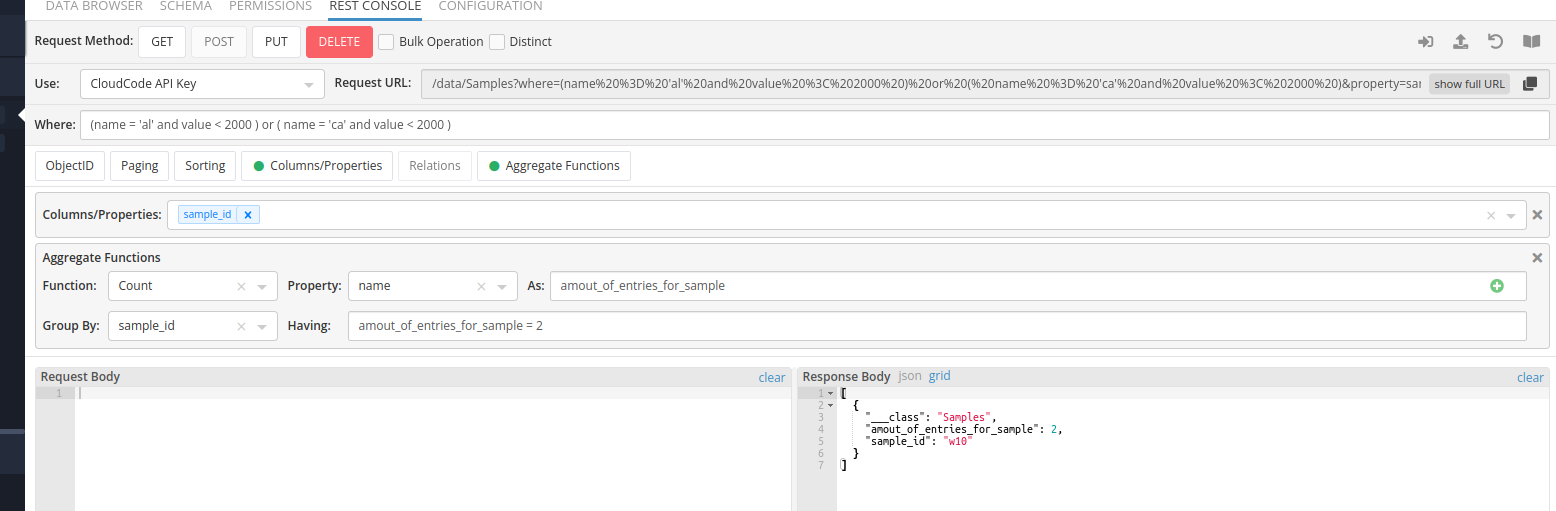This screenshot has width=1556, height=511.
Task: Click the undo/reset request icon
Action: 1495,42
